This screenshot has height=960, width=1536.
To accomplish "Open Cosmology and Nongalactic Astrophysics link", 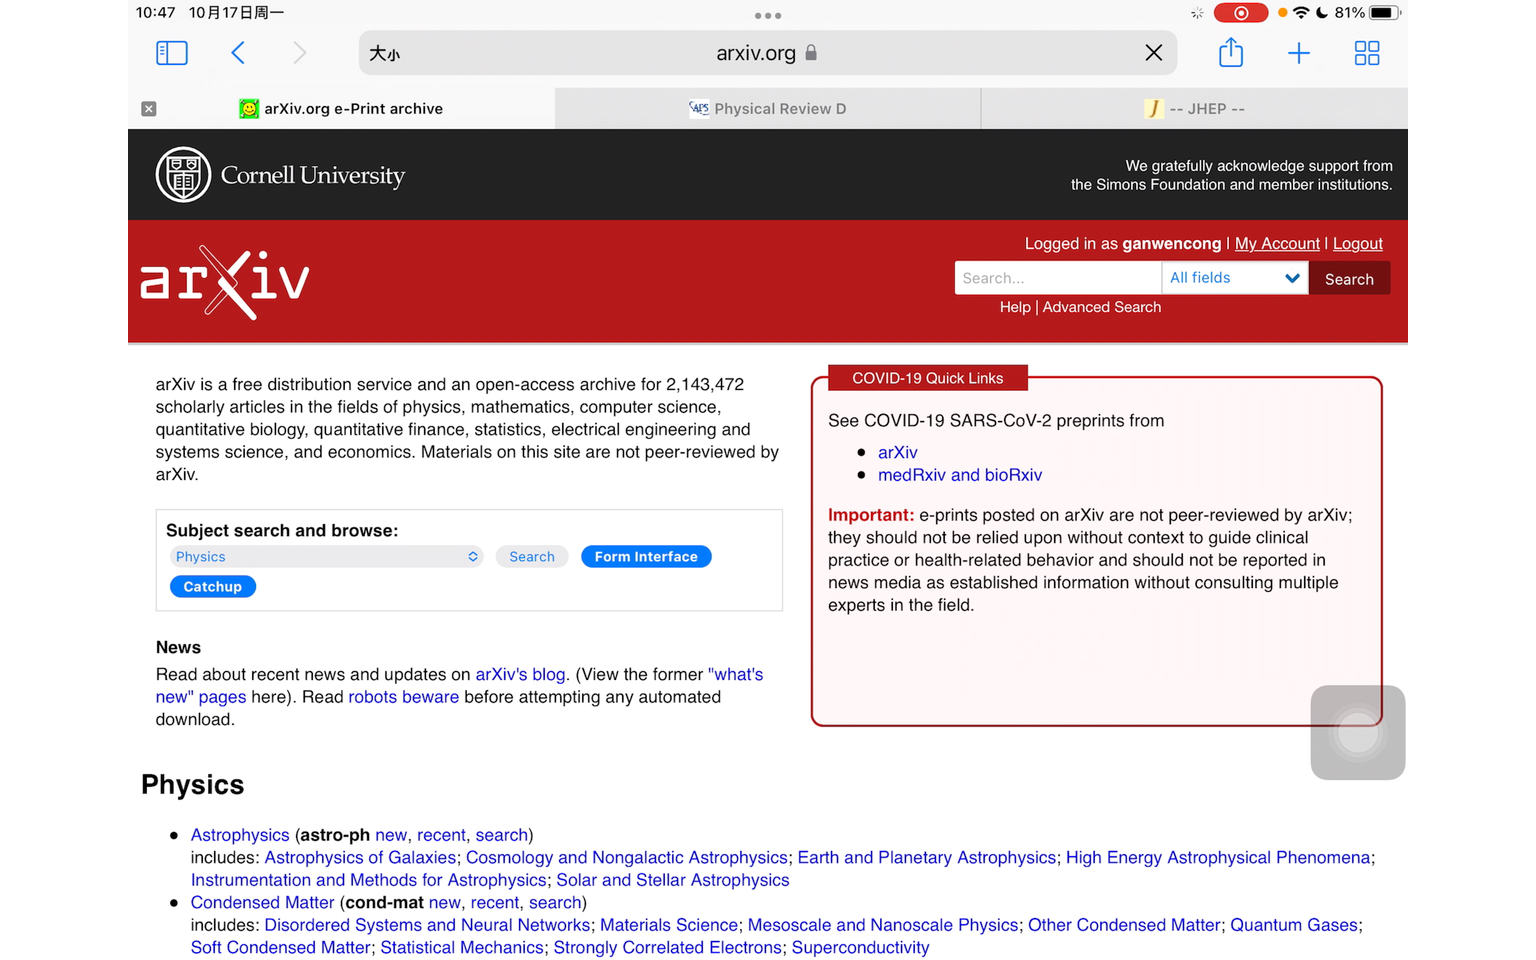I will pos(627,858).
